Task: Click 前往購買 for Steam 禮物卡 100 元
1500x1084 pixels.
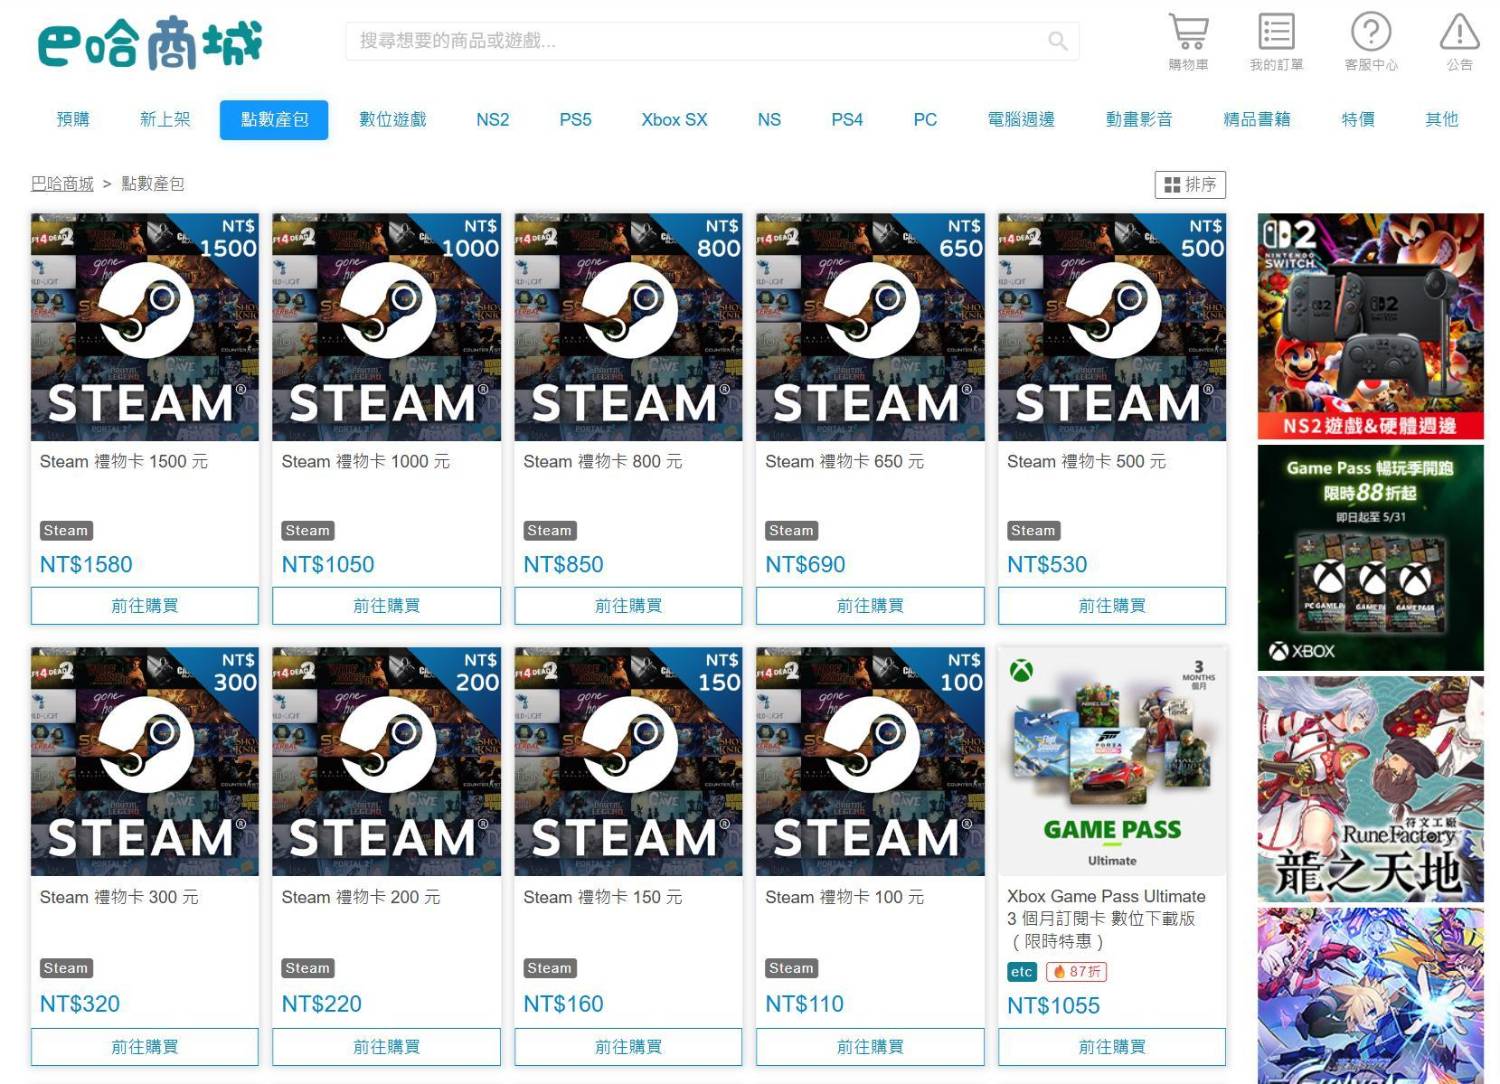Action: click(871, 1047)
